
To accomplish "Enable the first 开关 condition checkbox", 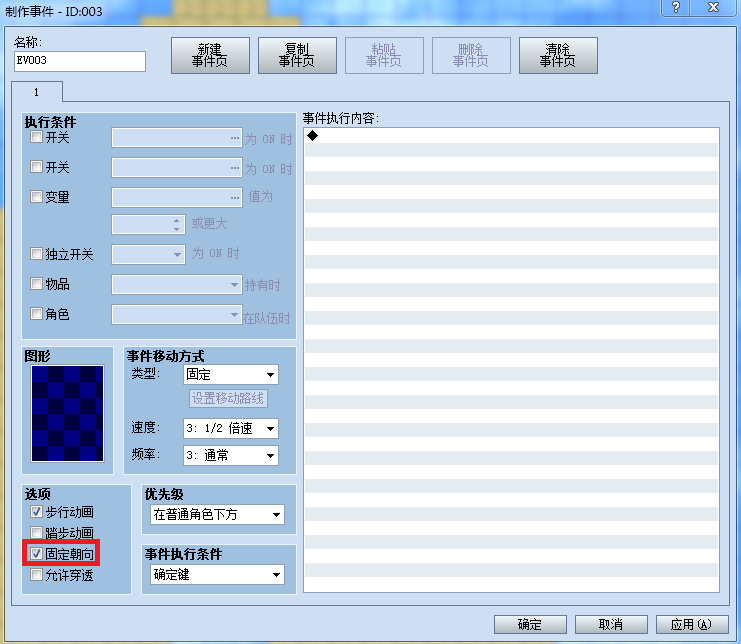I will pos(36,137).
